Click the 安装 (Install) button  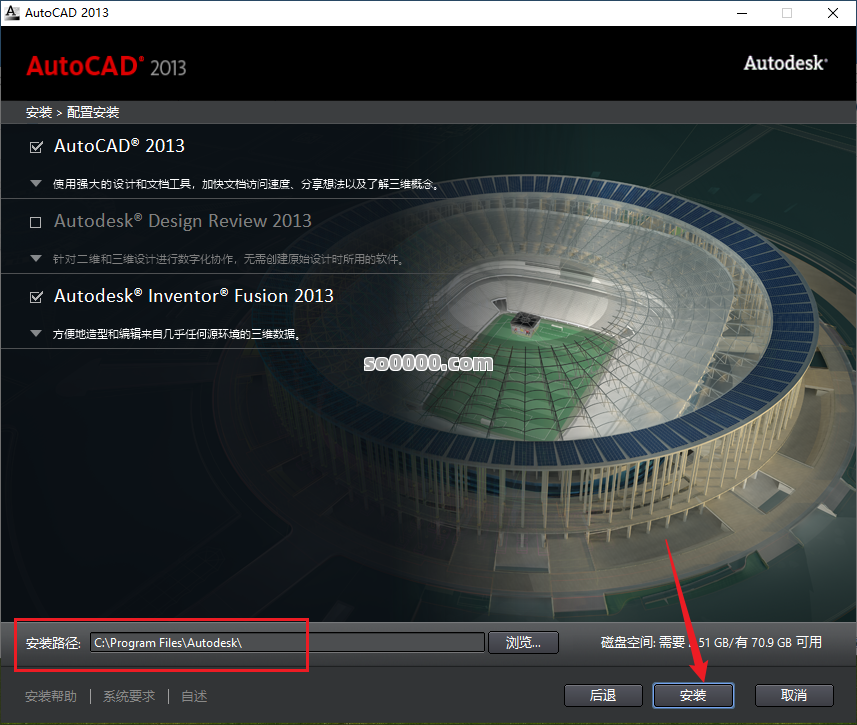693,695
